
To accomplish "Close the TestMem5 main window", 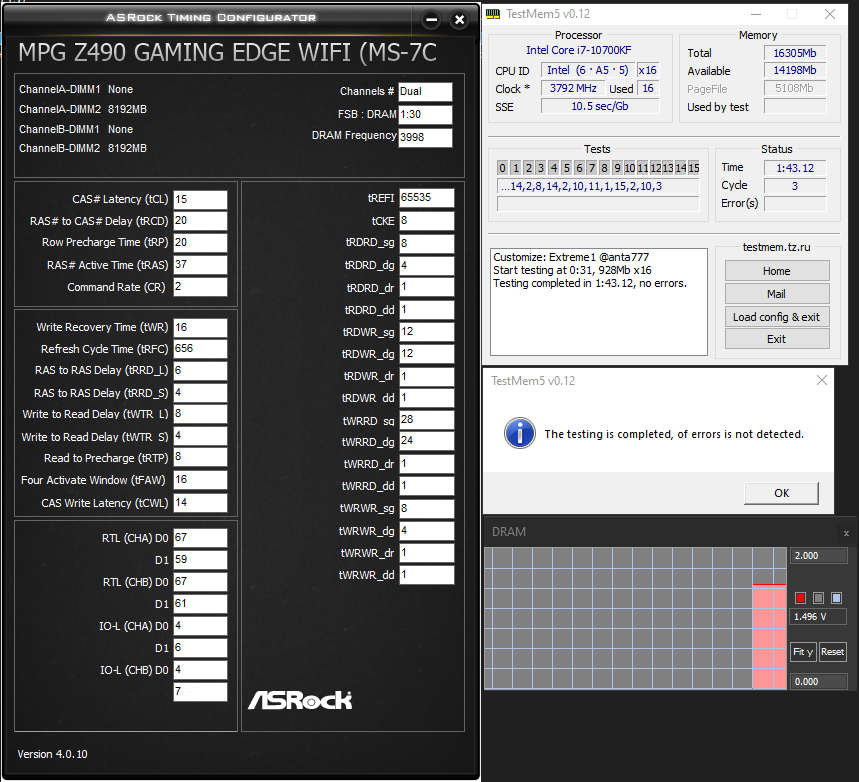I will click(x=829, y=14).
